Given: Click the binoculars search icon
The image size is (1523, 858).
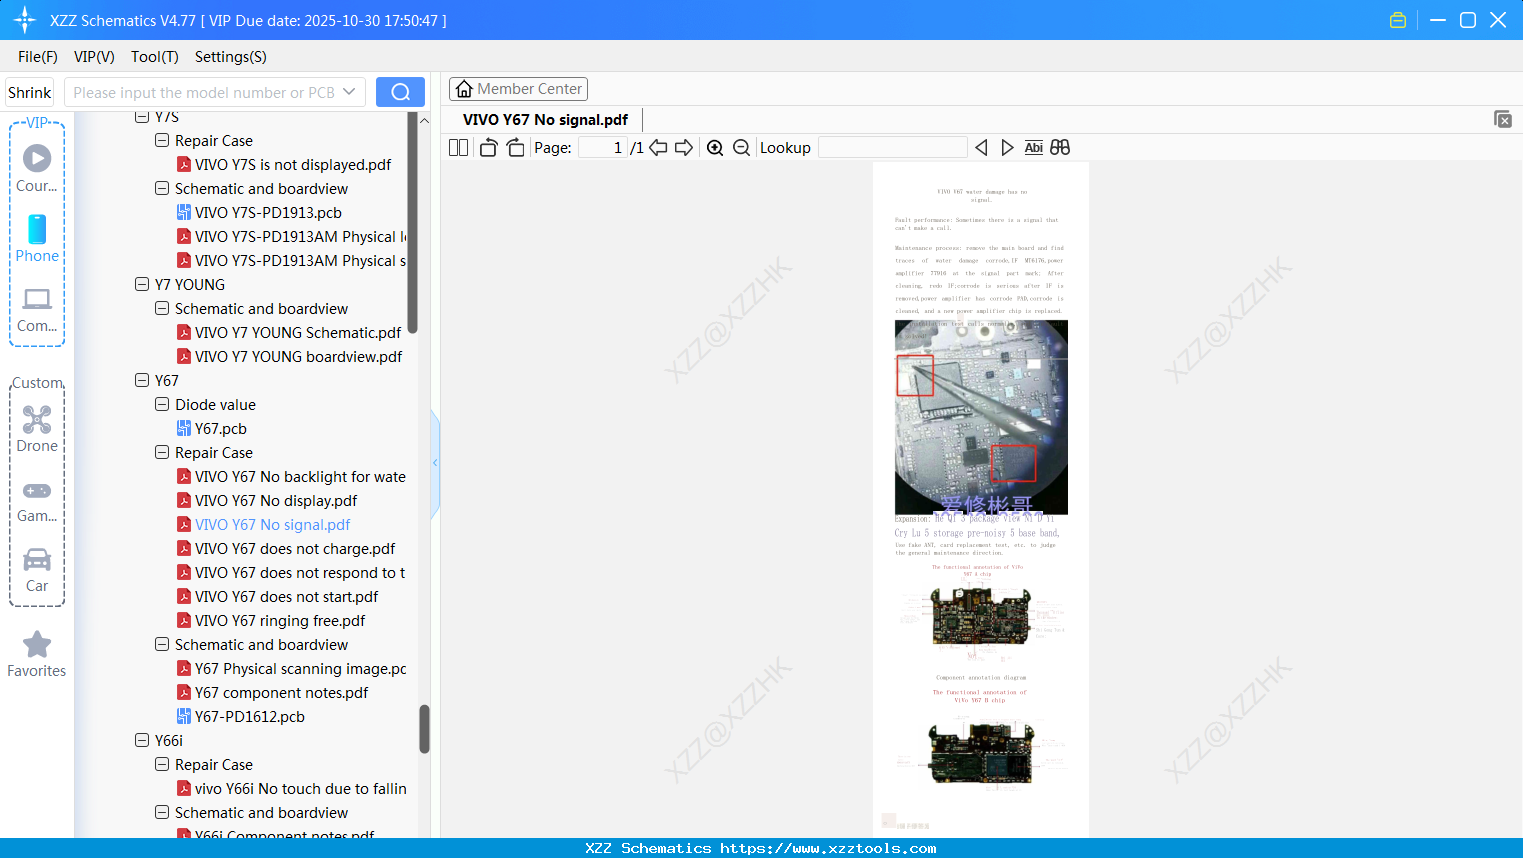Looking at the screenshot, I should 1060,148.
